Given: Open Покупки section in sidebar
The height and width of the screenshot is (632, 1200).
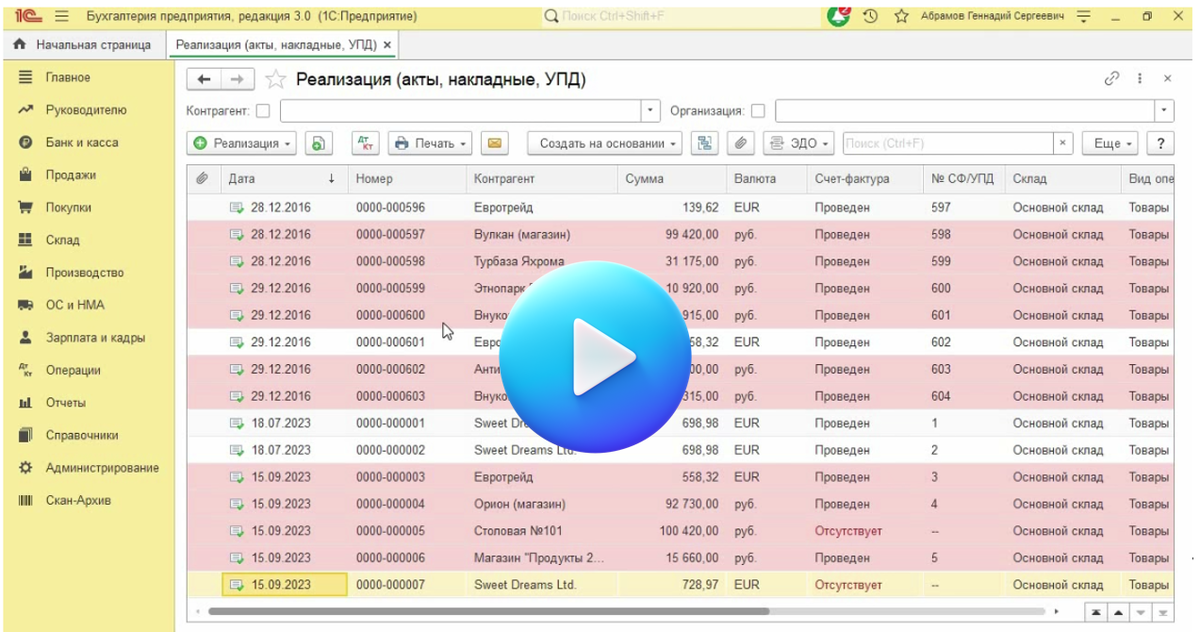Looking at the screenshot, I should [x=68, y=207].
